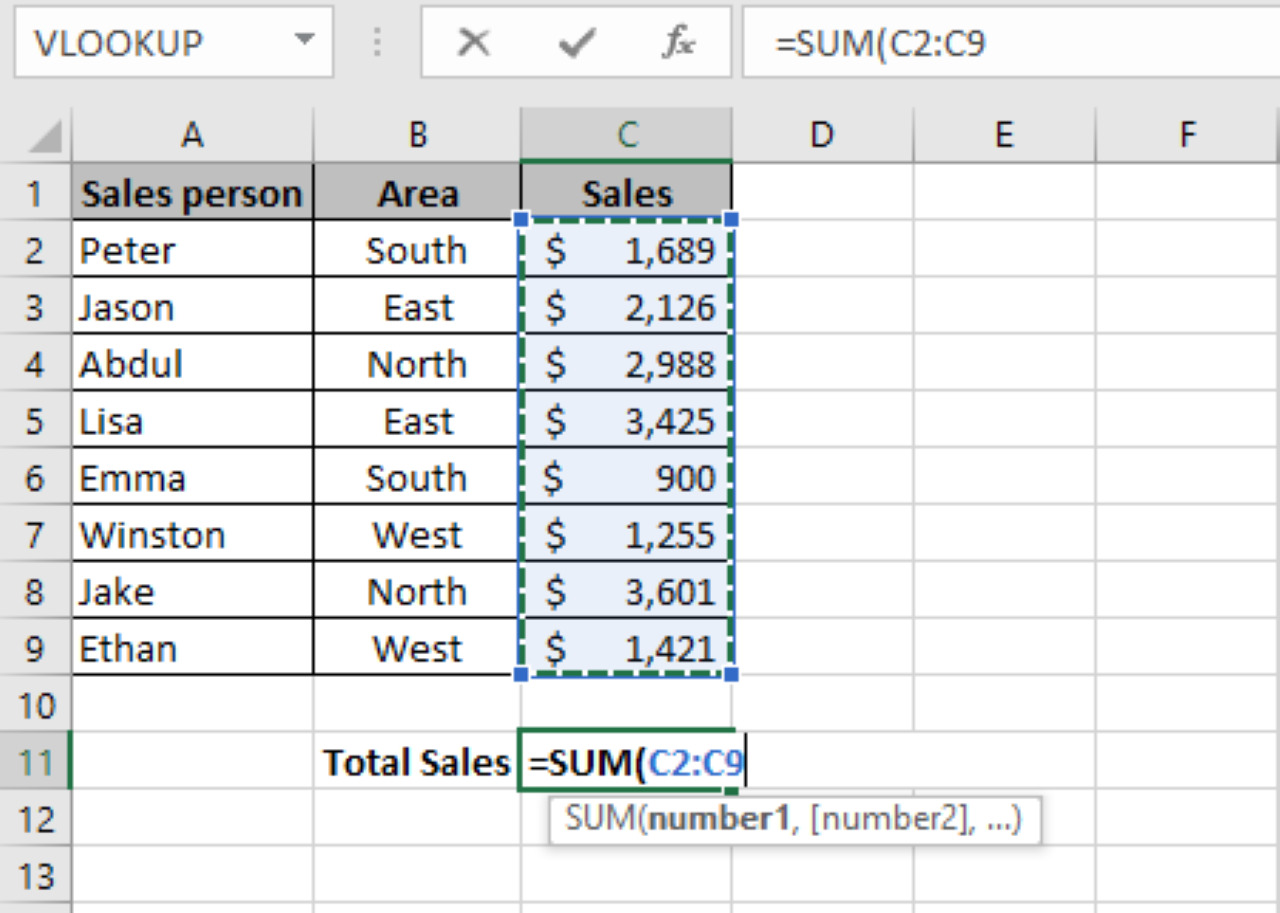This screenshot has height=913, width=1280.
Task: Select column B header
Action: pyautogui.click(x=417, y=134)
